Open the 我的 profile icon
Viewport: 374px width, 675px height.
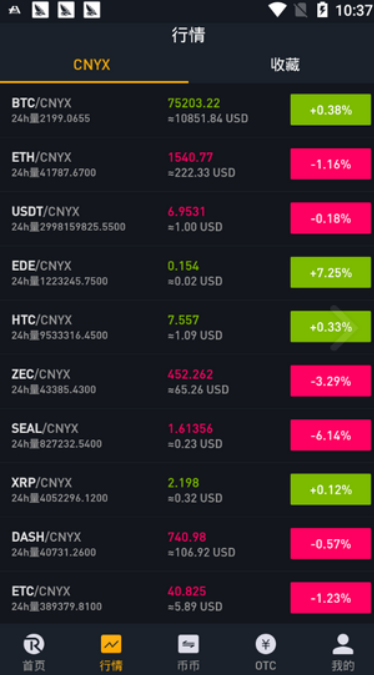[343, 644]
